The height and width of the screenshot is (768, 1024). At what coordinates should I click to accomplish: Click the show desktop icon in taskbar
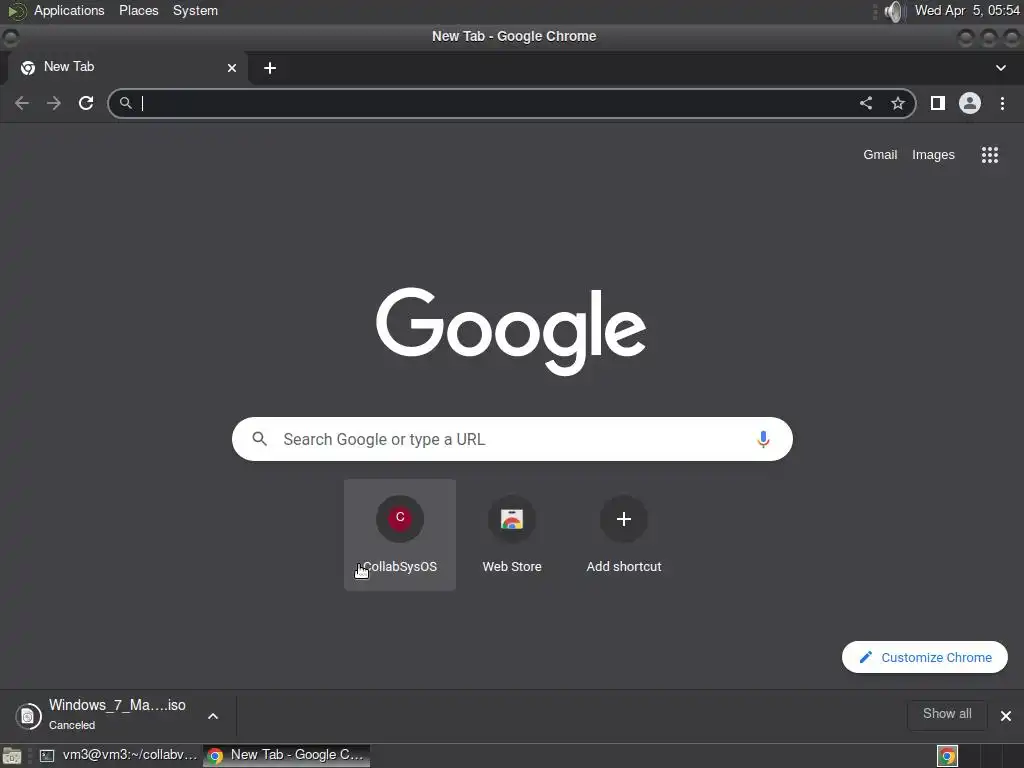[12, 756]
